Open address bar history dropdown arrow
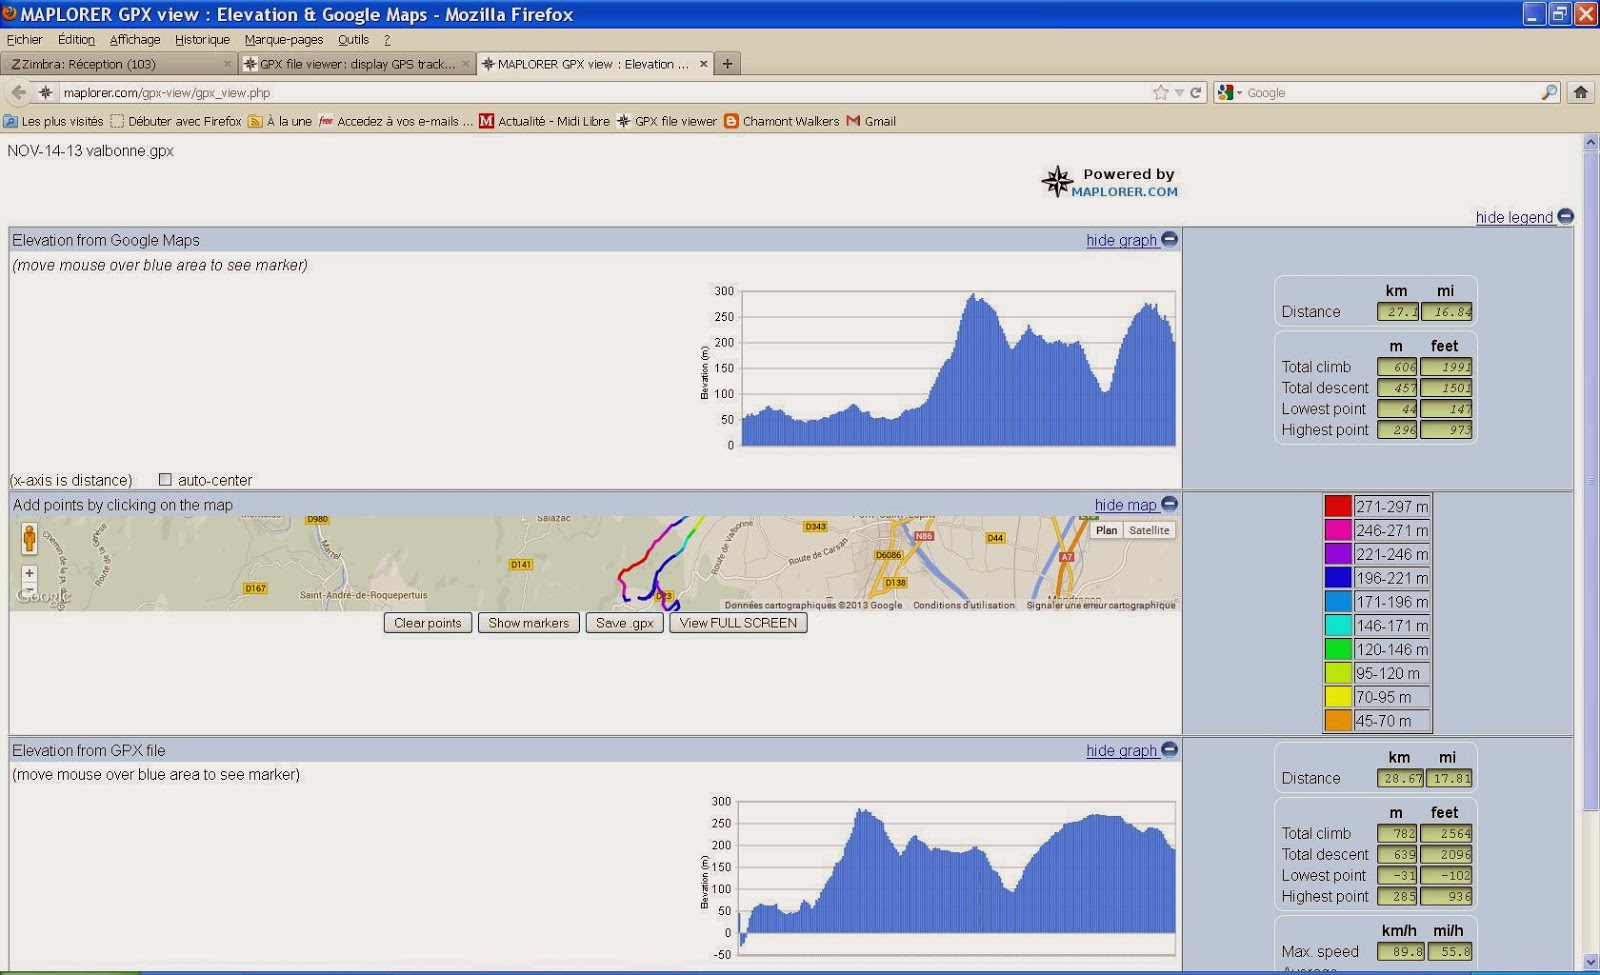 coord(1179,93)
